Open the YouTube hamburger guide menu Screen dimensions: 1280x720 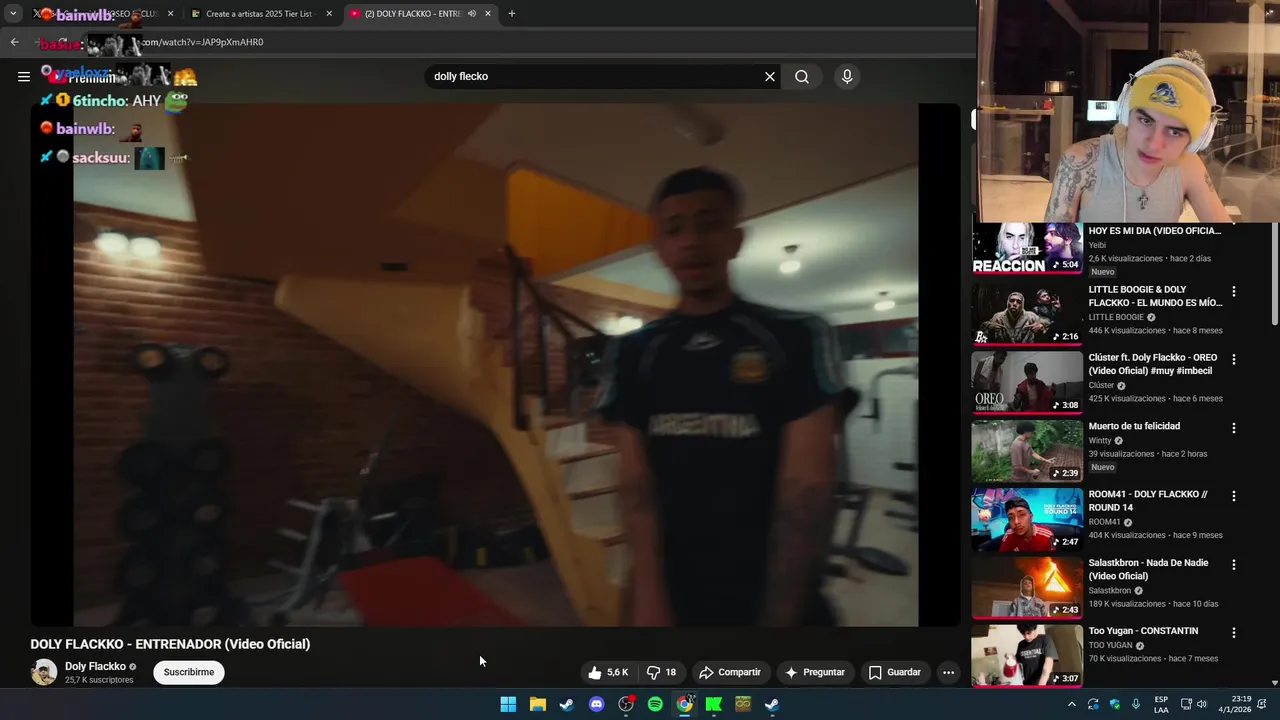tap(24, 76)
